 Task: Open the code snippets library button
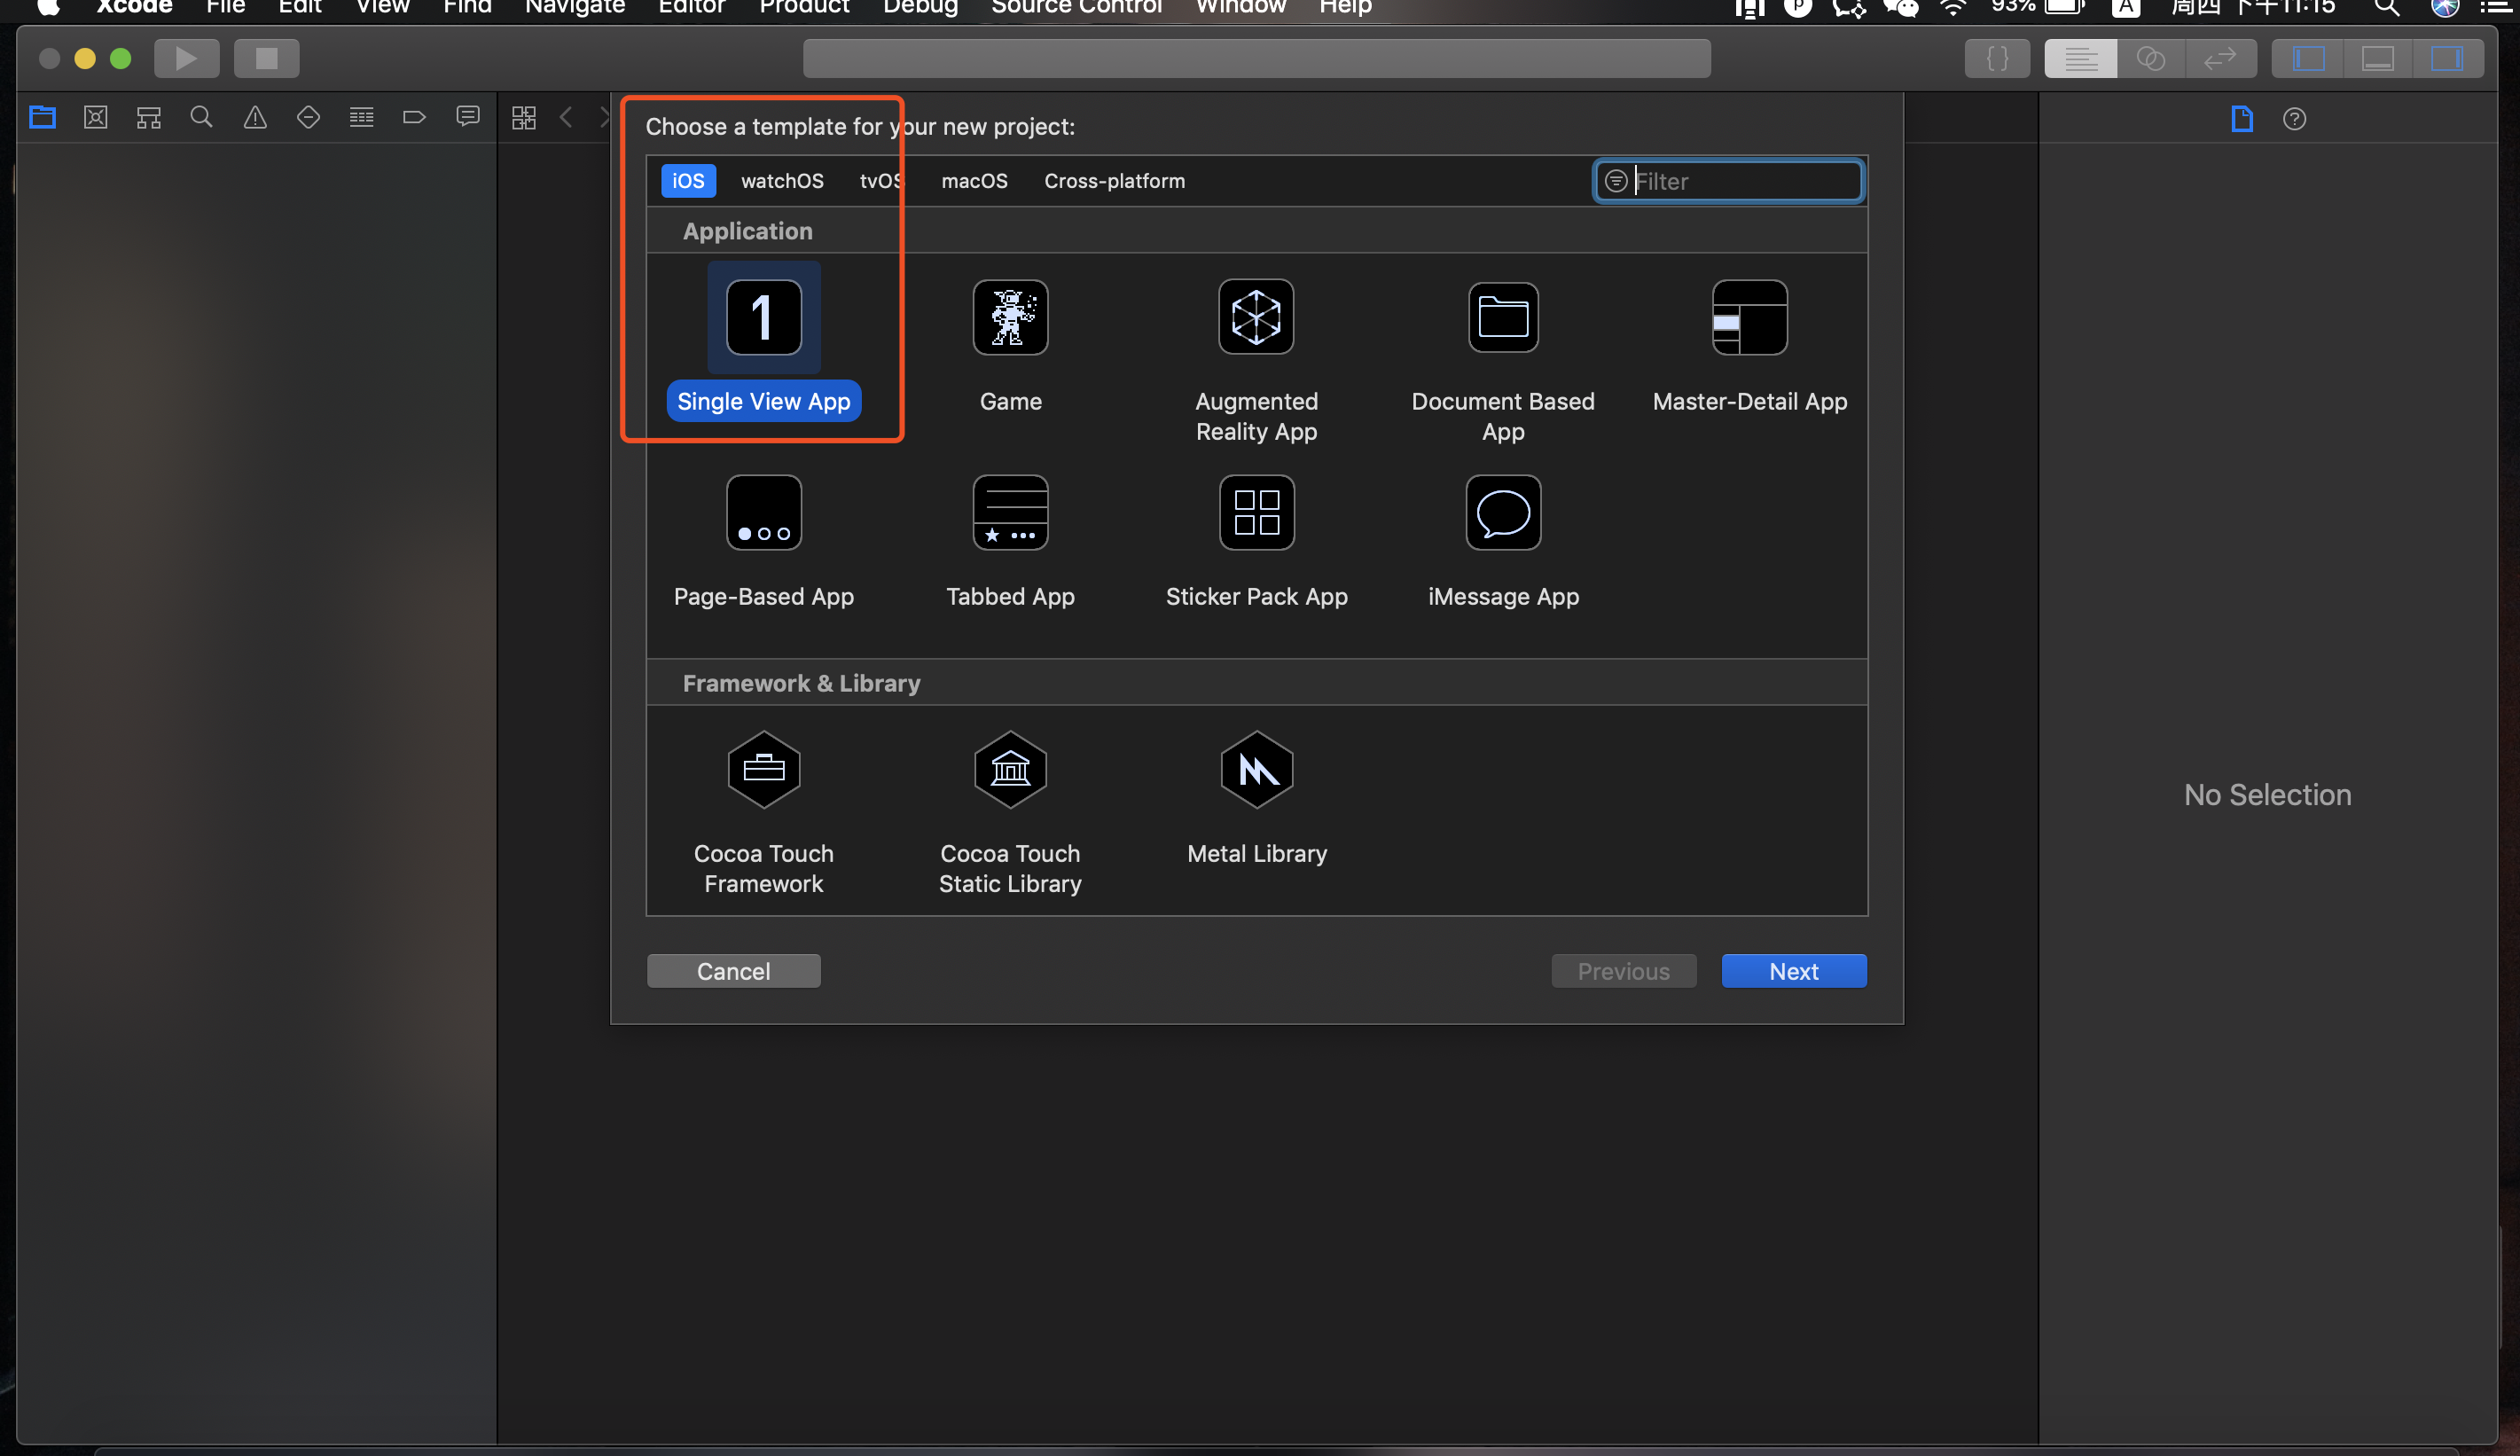(x=1997, y=58)
